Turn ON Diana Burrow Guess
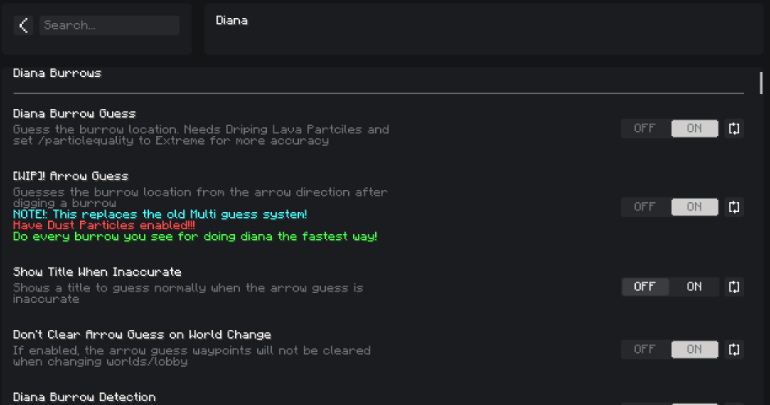The image size is (770, 405). tap(694, 128)
